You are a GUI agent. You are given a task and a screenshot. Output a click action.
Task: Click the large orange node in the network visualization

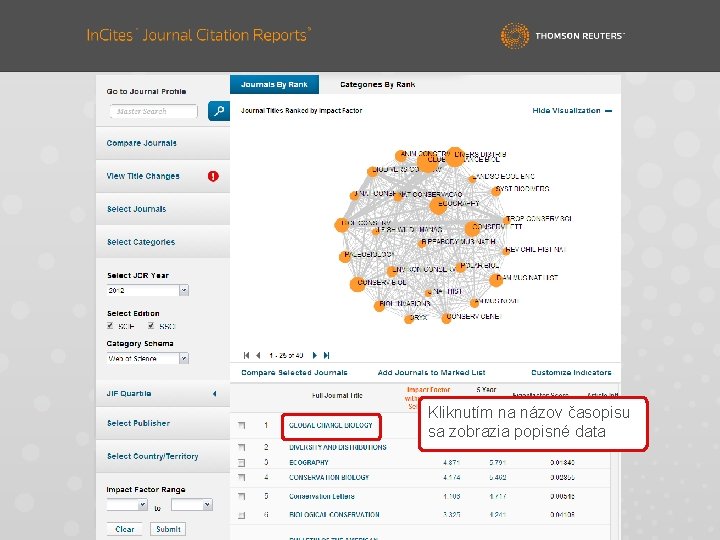pos(428,162)
